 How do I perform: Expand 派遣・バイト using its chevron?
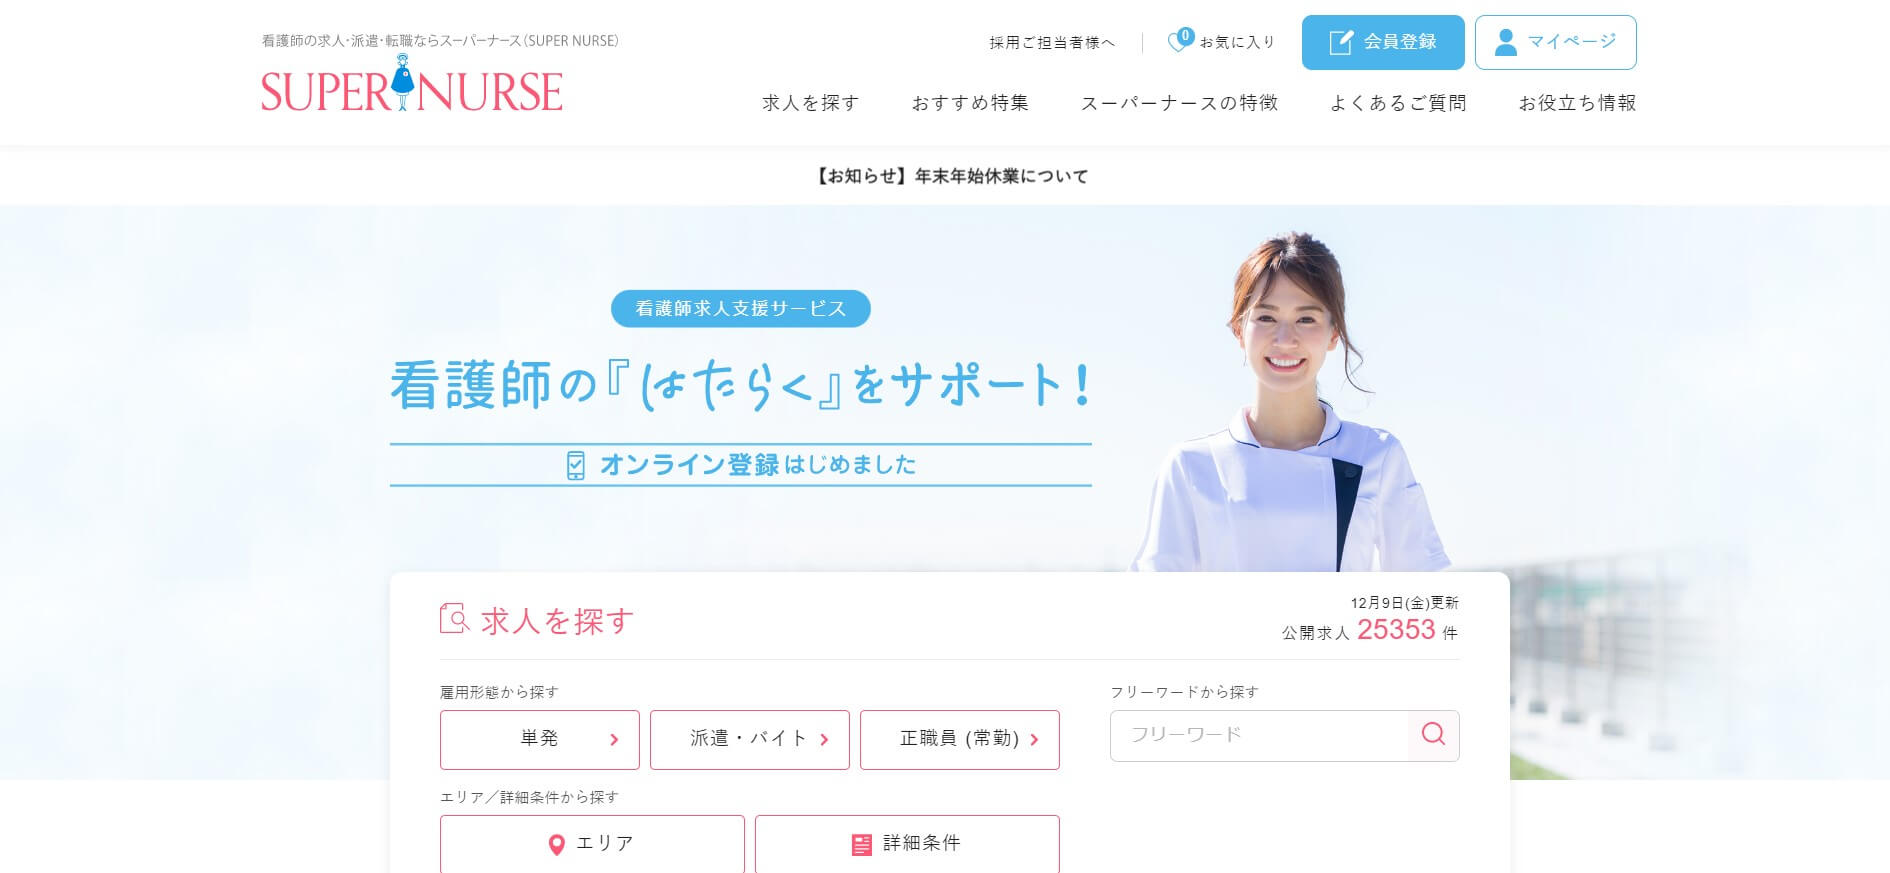point(824,740)
